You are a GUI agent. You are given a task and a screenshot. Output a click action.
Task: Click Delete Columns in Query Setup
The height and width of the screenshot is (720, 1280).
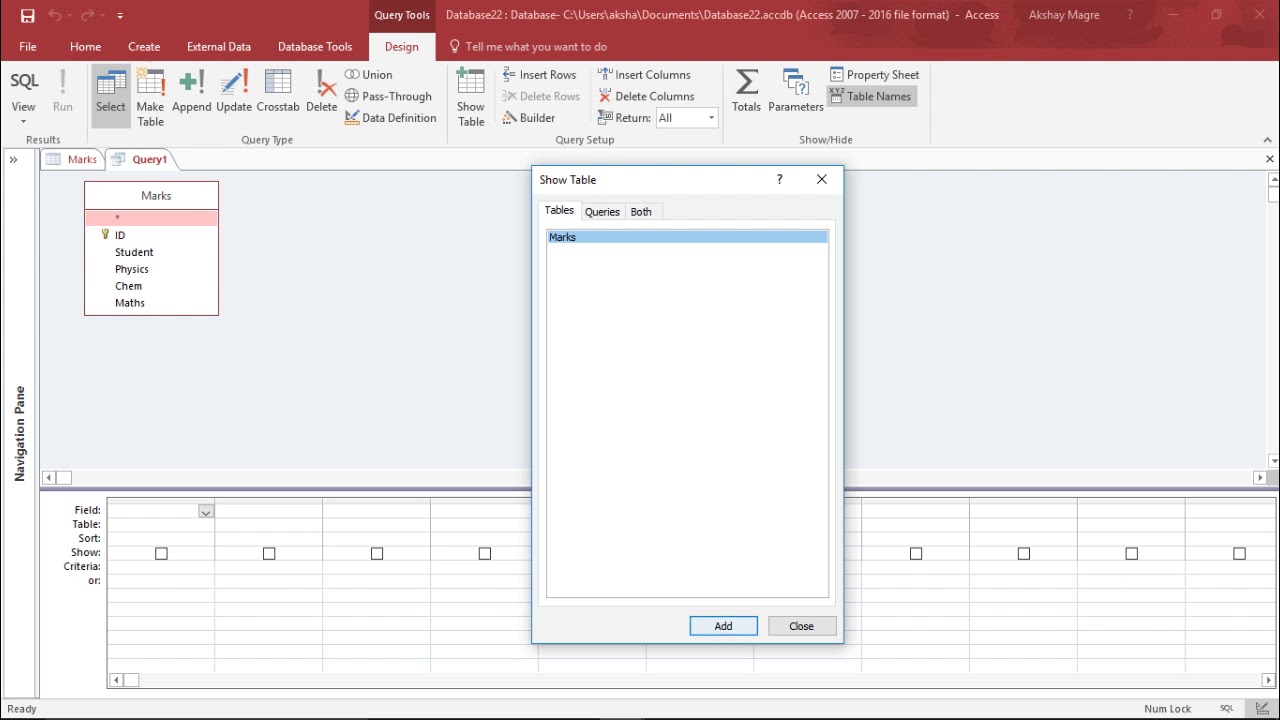(646, 97)
